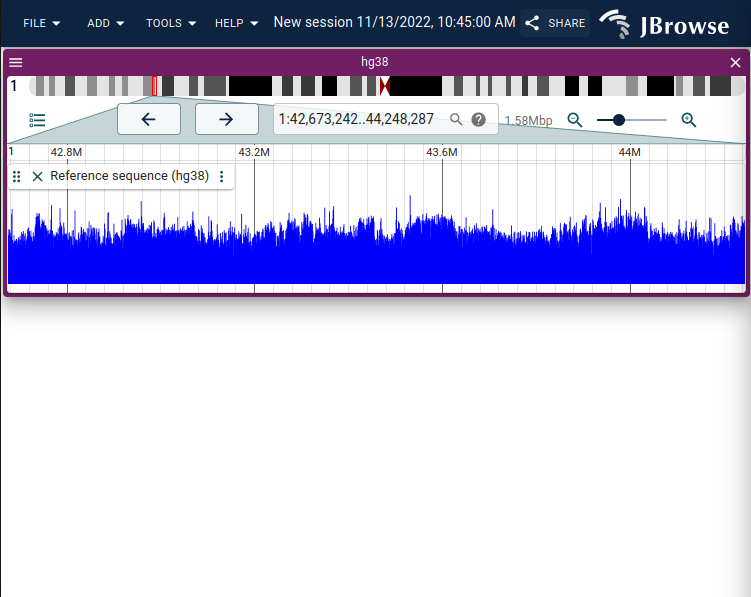Click the 43.2M ruler label

coord(254,152)
